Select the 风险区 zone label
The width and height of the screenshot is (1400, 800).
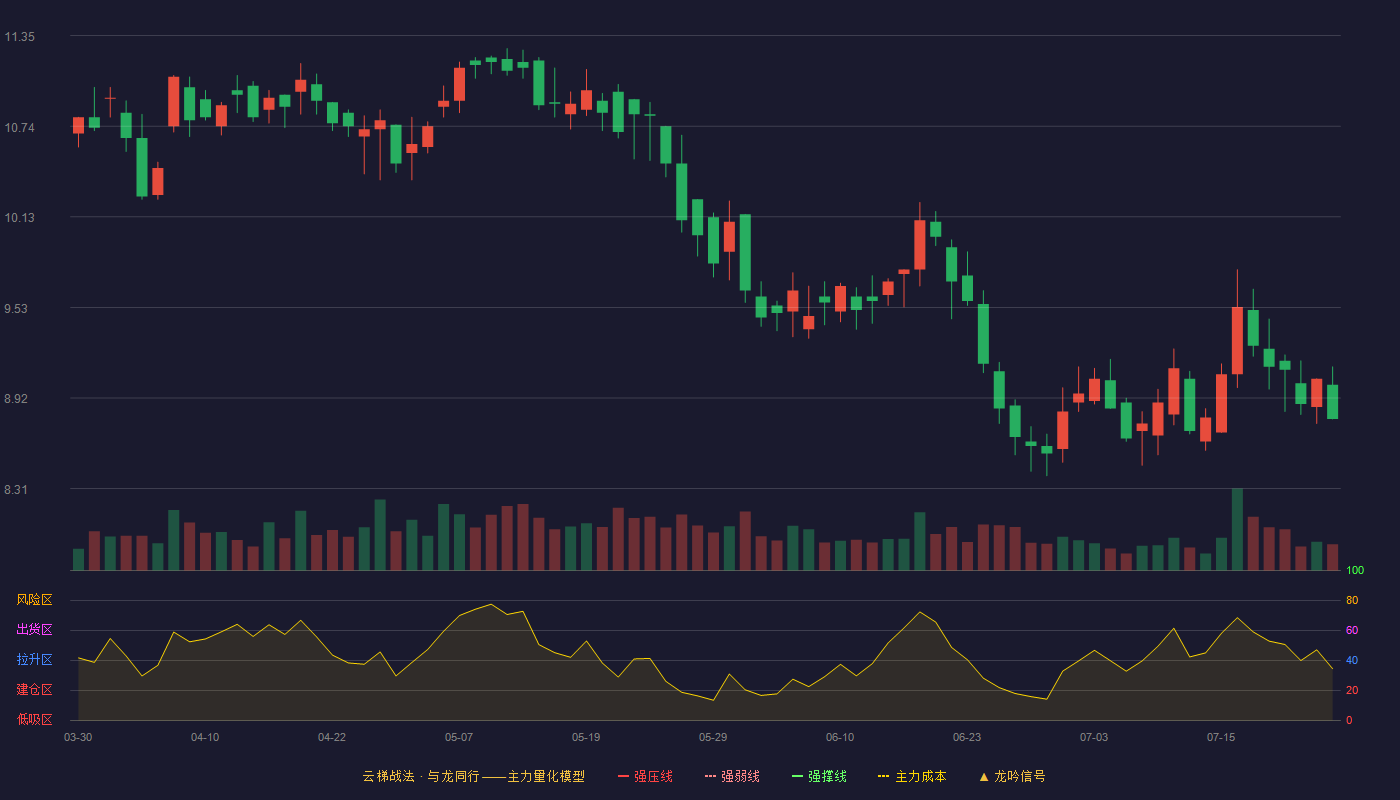[34, 600]
